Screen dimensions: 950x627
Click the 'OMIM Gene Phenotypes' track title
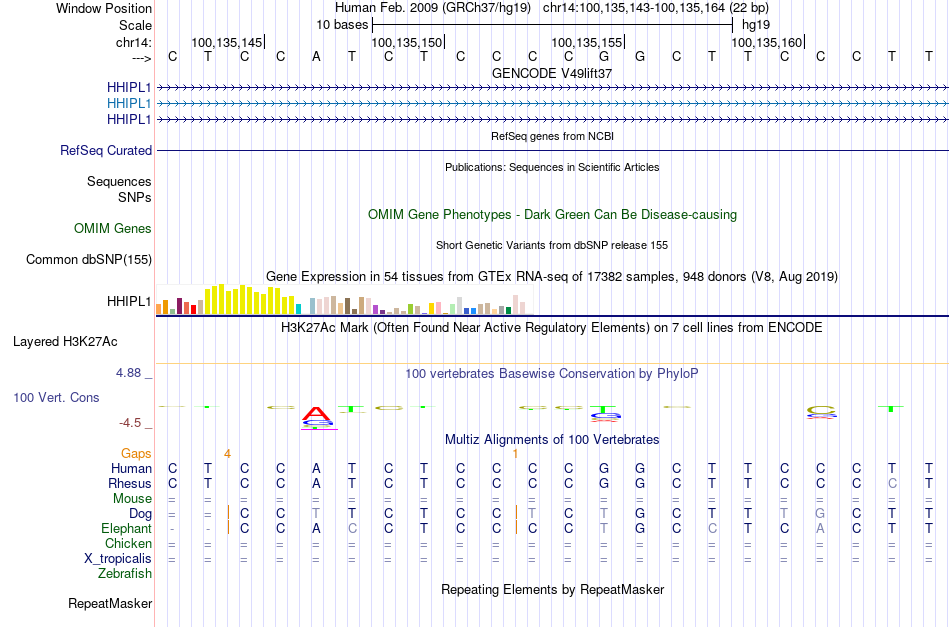(x=552, y=214)
